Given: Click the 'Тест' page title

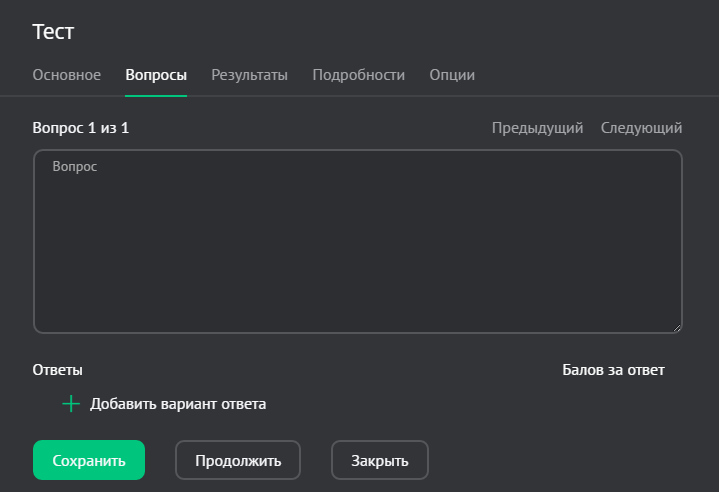Looking at the screenshot, I should (54, 31).
